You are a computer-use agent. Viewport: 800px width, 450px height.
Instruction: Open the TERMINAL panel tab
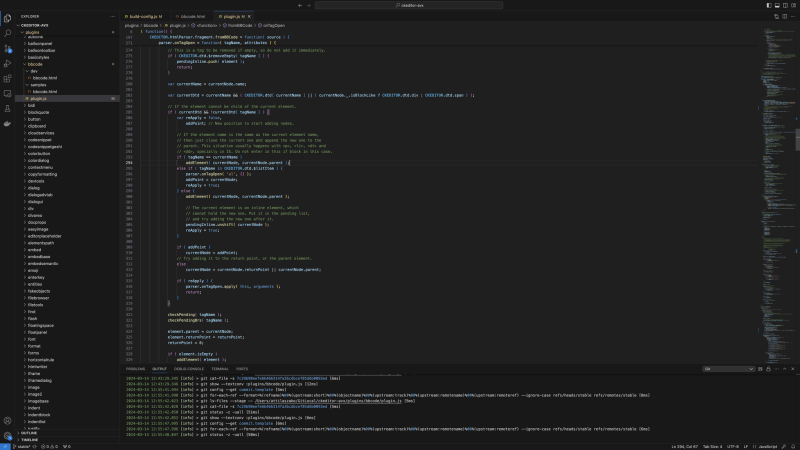point(220,369)
